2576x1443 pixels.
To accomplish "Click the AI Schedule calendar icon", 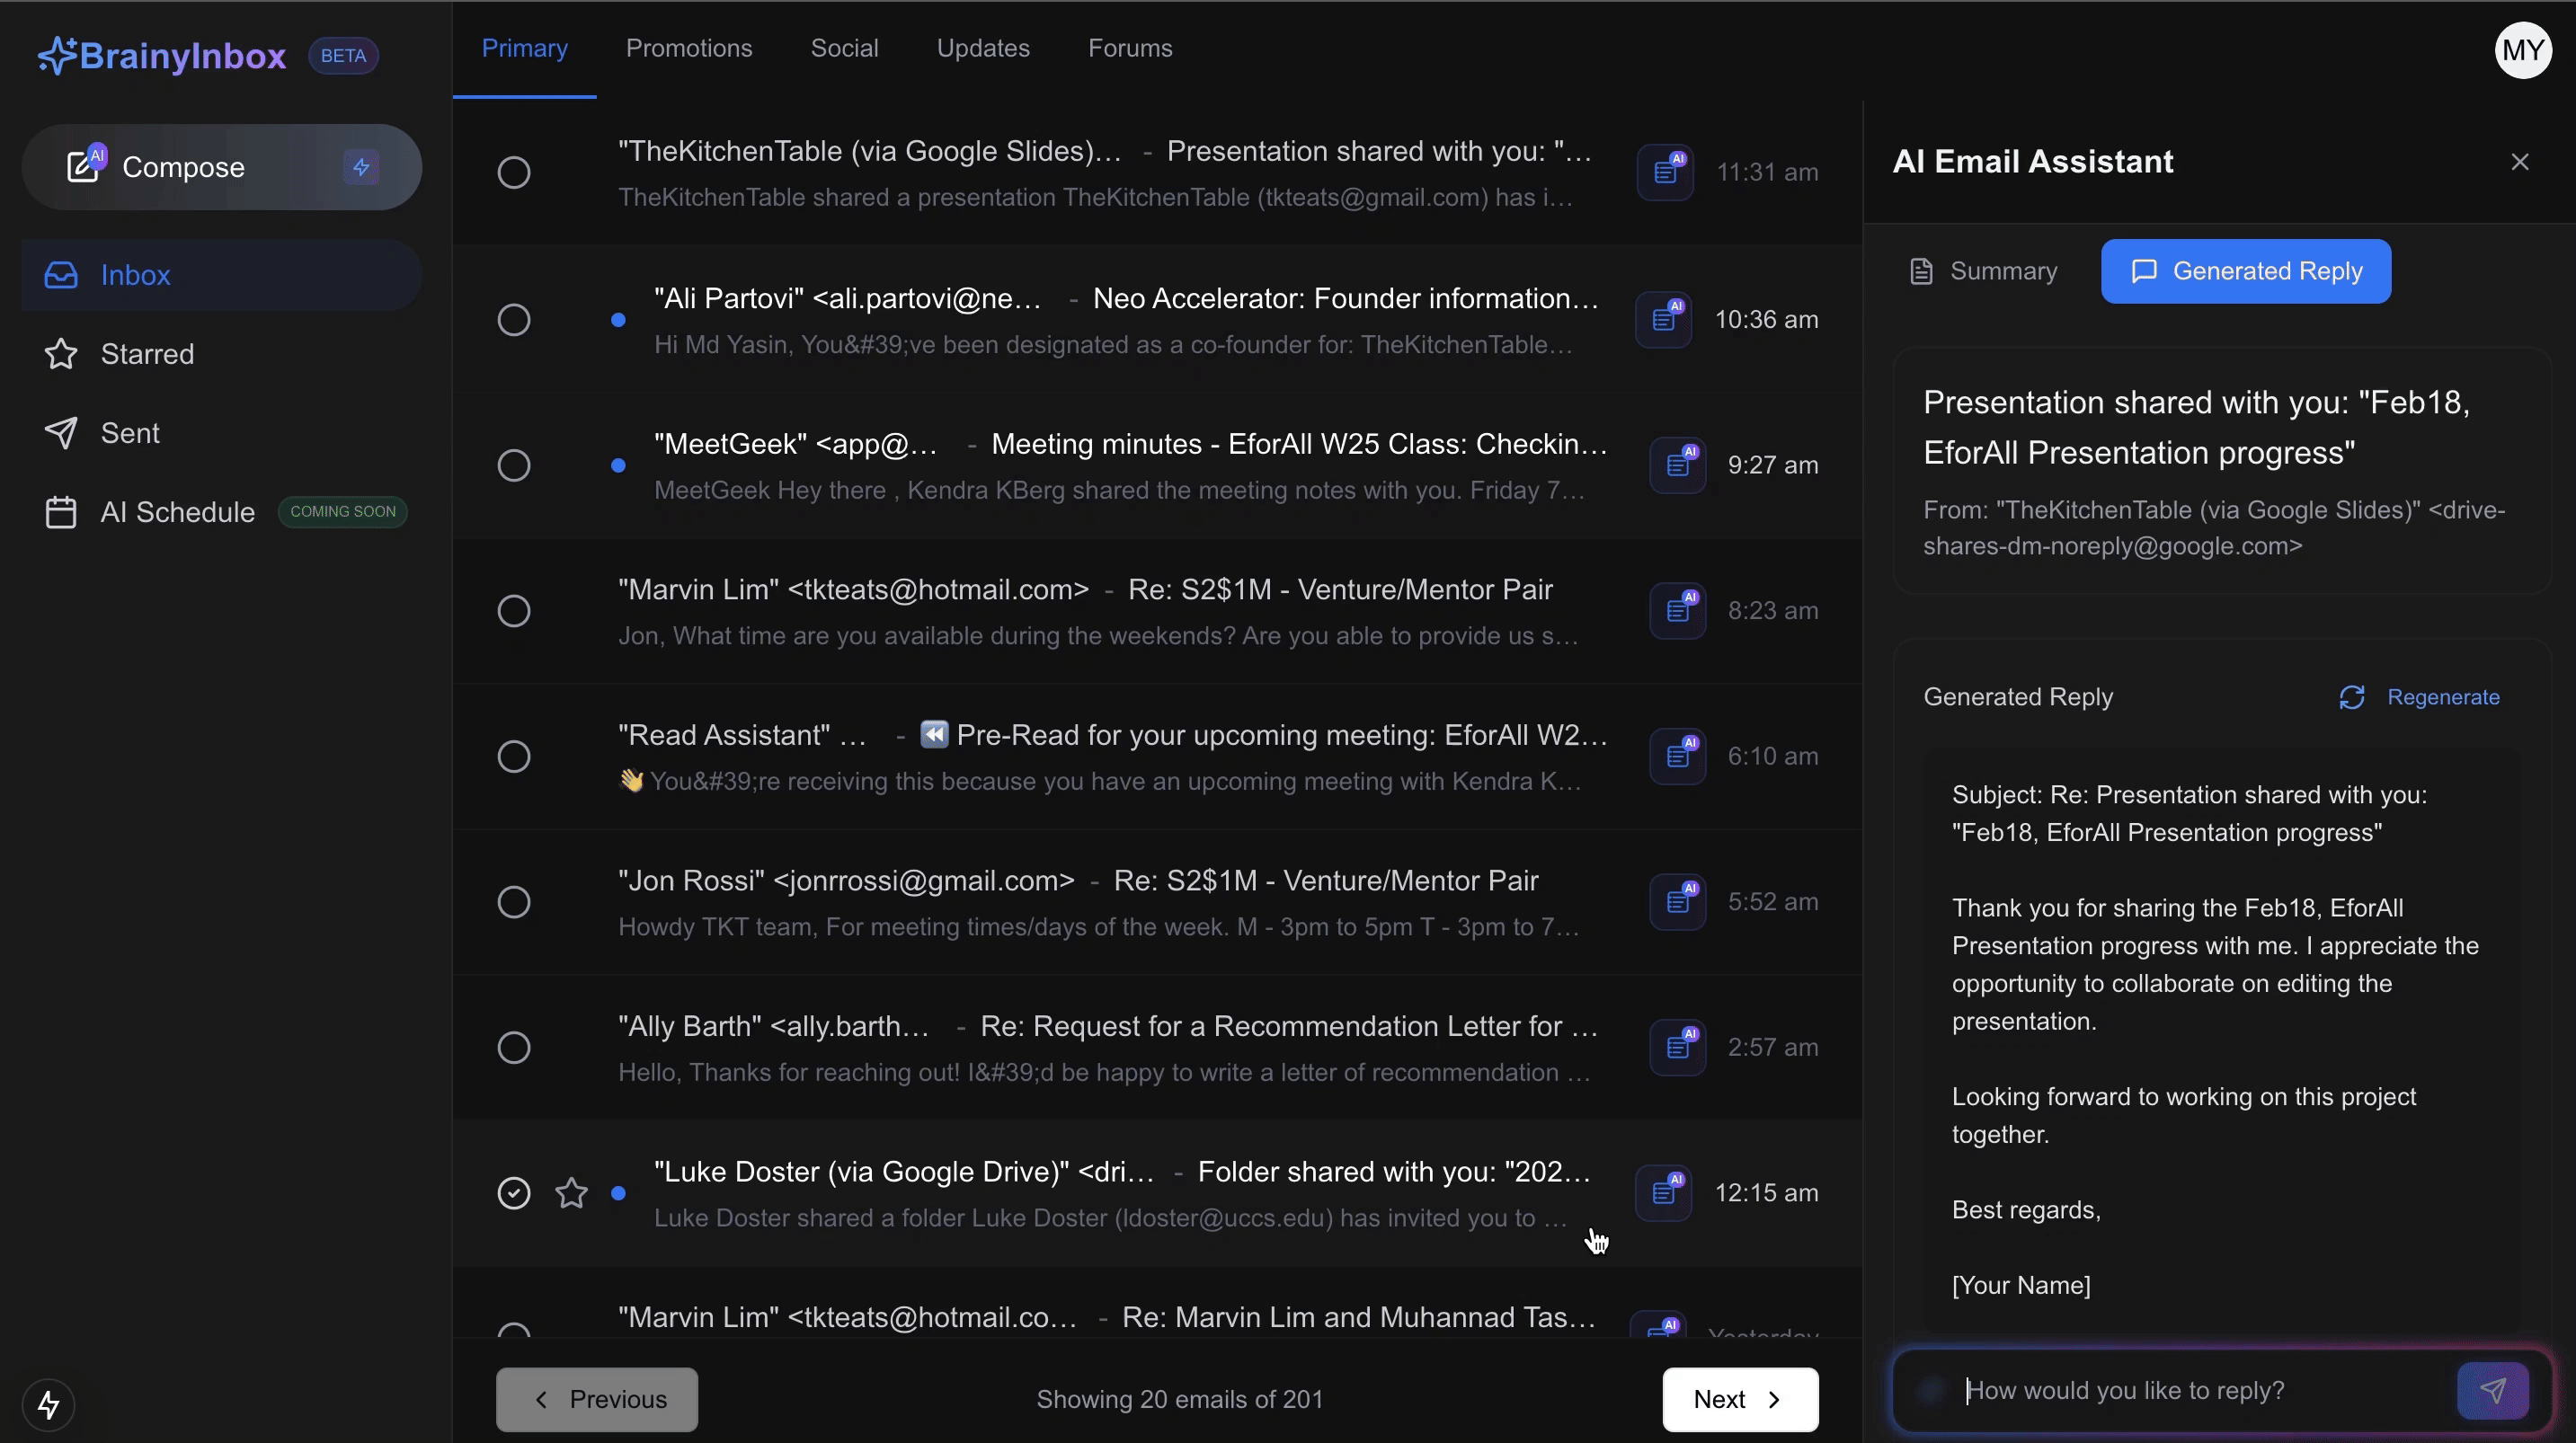I will click(x=61, y=512).
